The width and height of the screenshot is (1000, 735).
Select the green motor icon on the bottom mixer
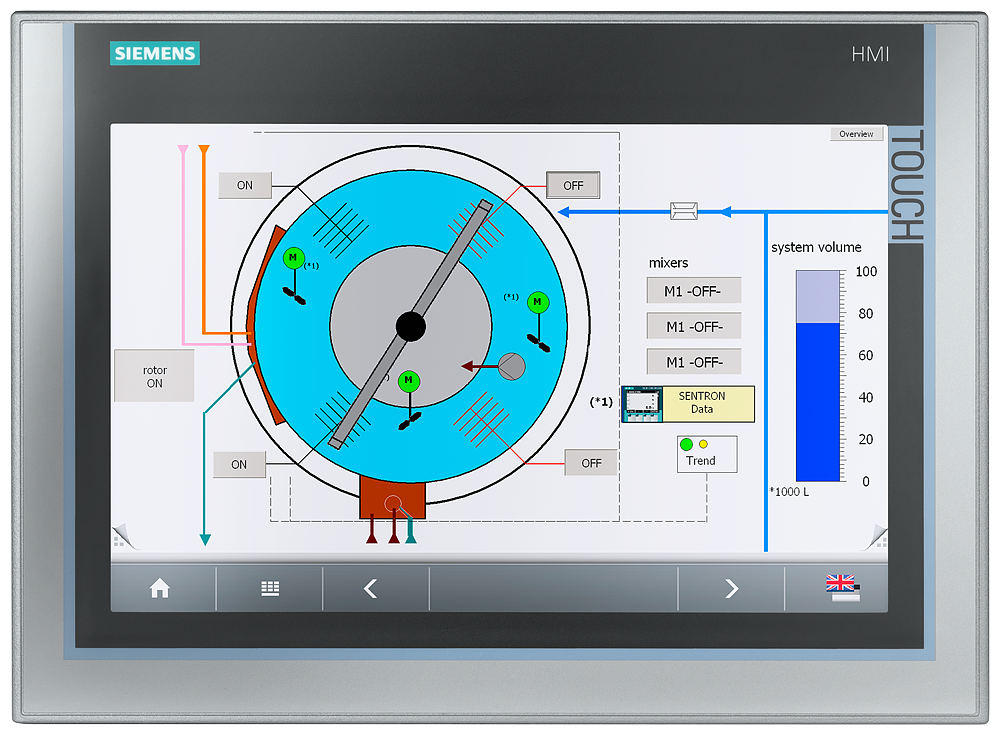(409, 381)
